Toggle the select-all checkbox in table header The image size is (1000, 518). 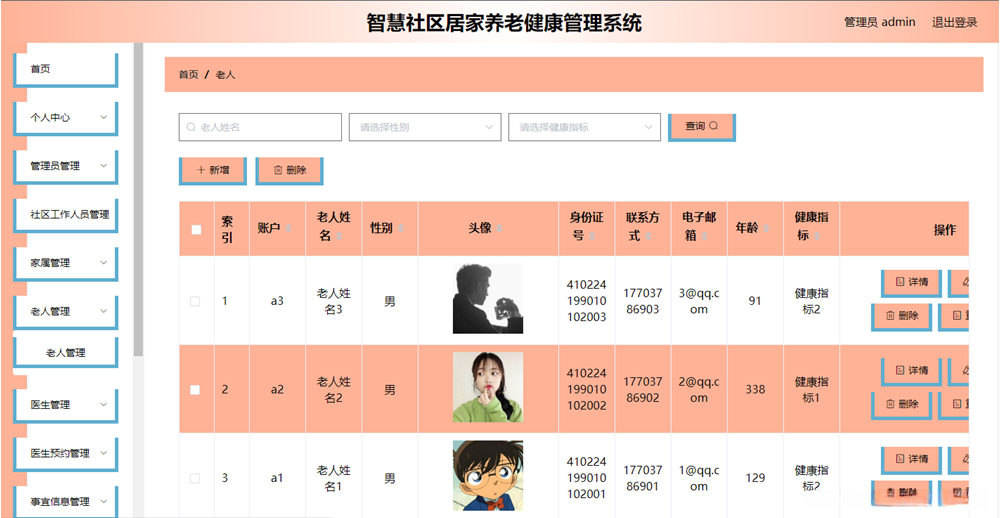(x=196, y=230)
